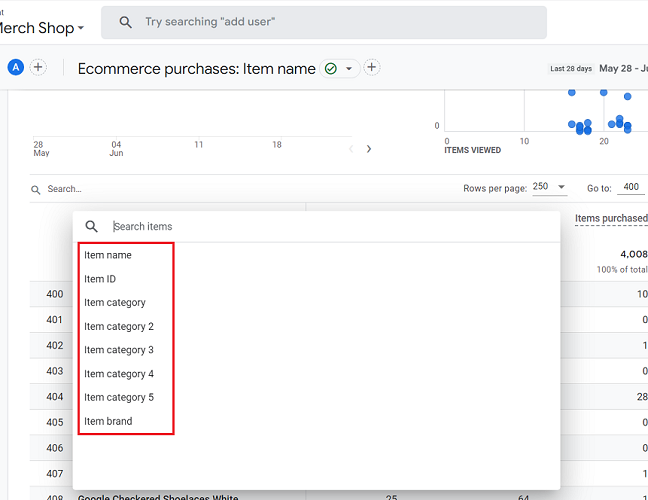Choose 'Item name' dimension
648x500 pixels.
108,255
